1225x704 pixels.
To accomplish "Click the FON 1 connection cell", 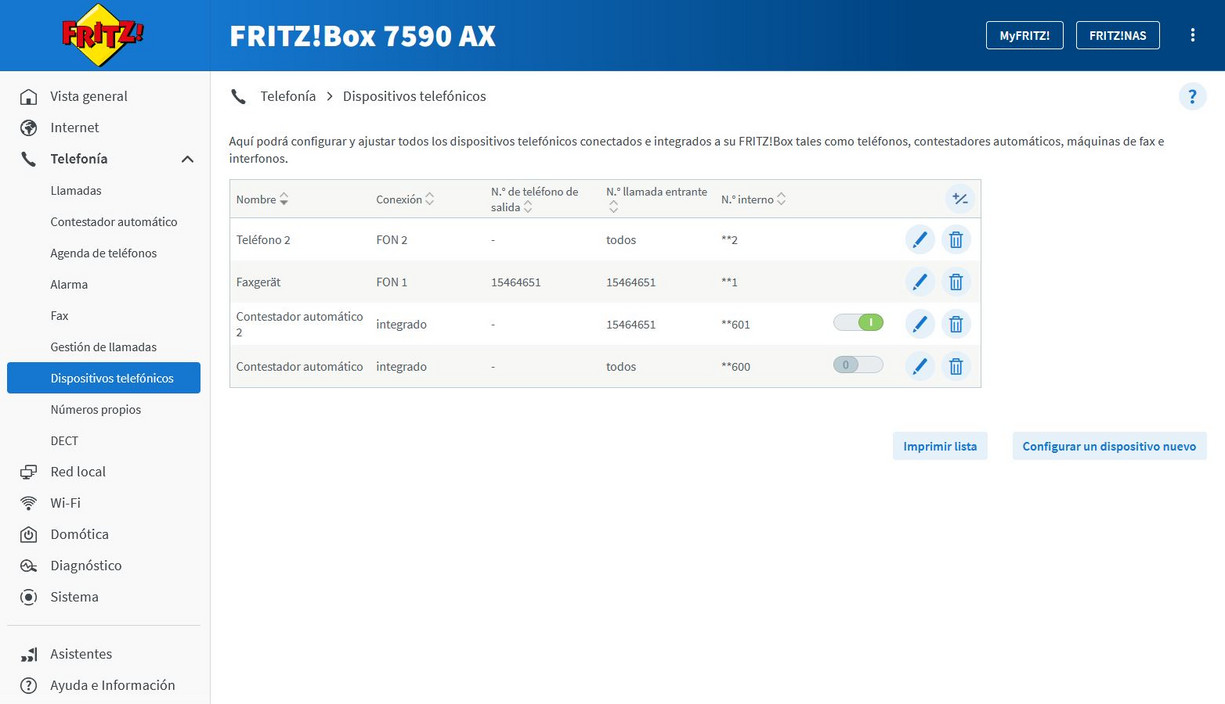I will [392, 282].
